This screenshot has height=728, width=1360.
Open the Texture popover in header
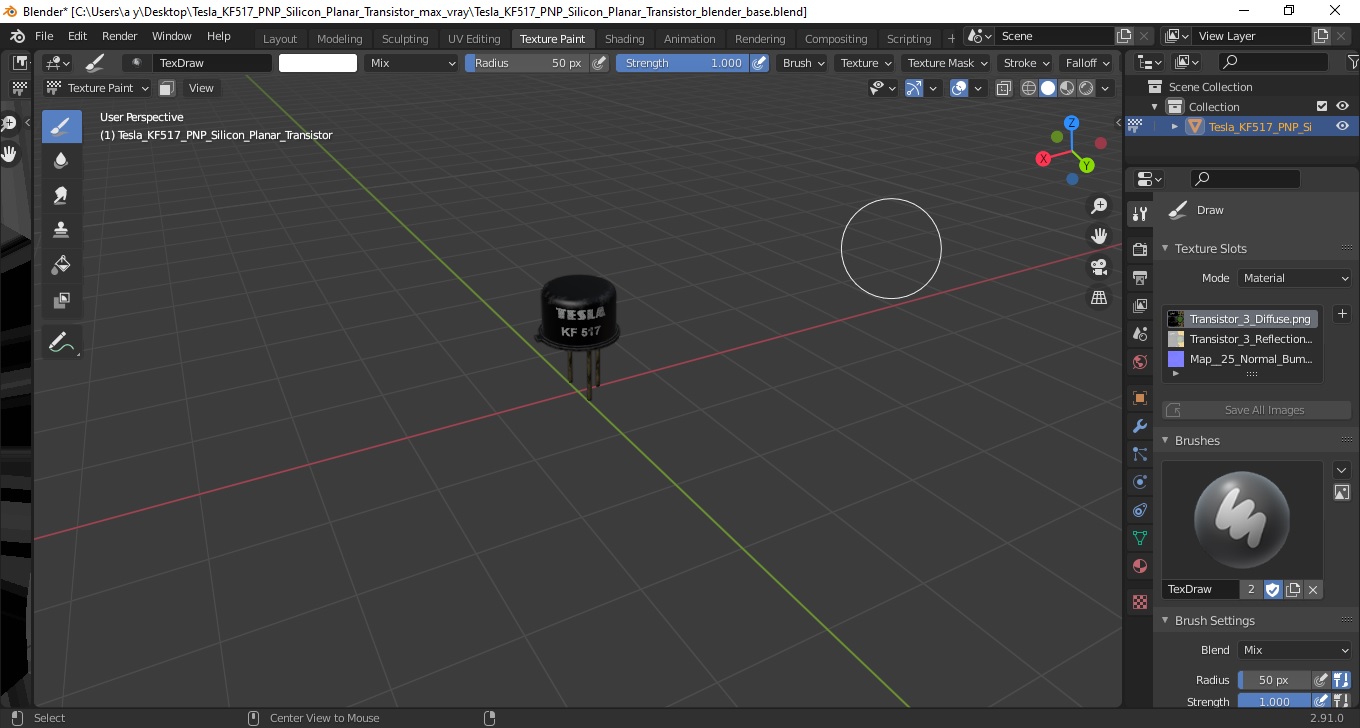coord(866,62)
